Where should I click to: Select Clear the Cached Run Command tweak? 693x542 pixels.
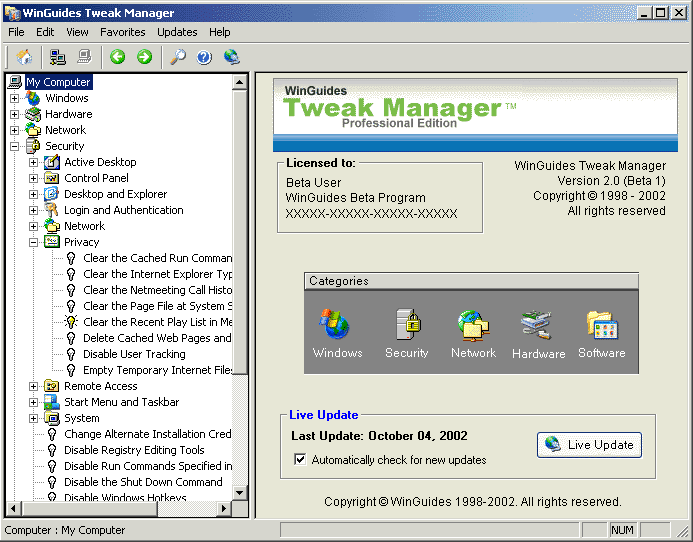point(157,258)
